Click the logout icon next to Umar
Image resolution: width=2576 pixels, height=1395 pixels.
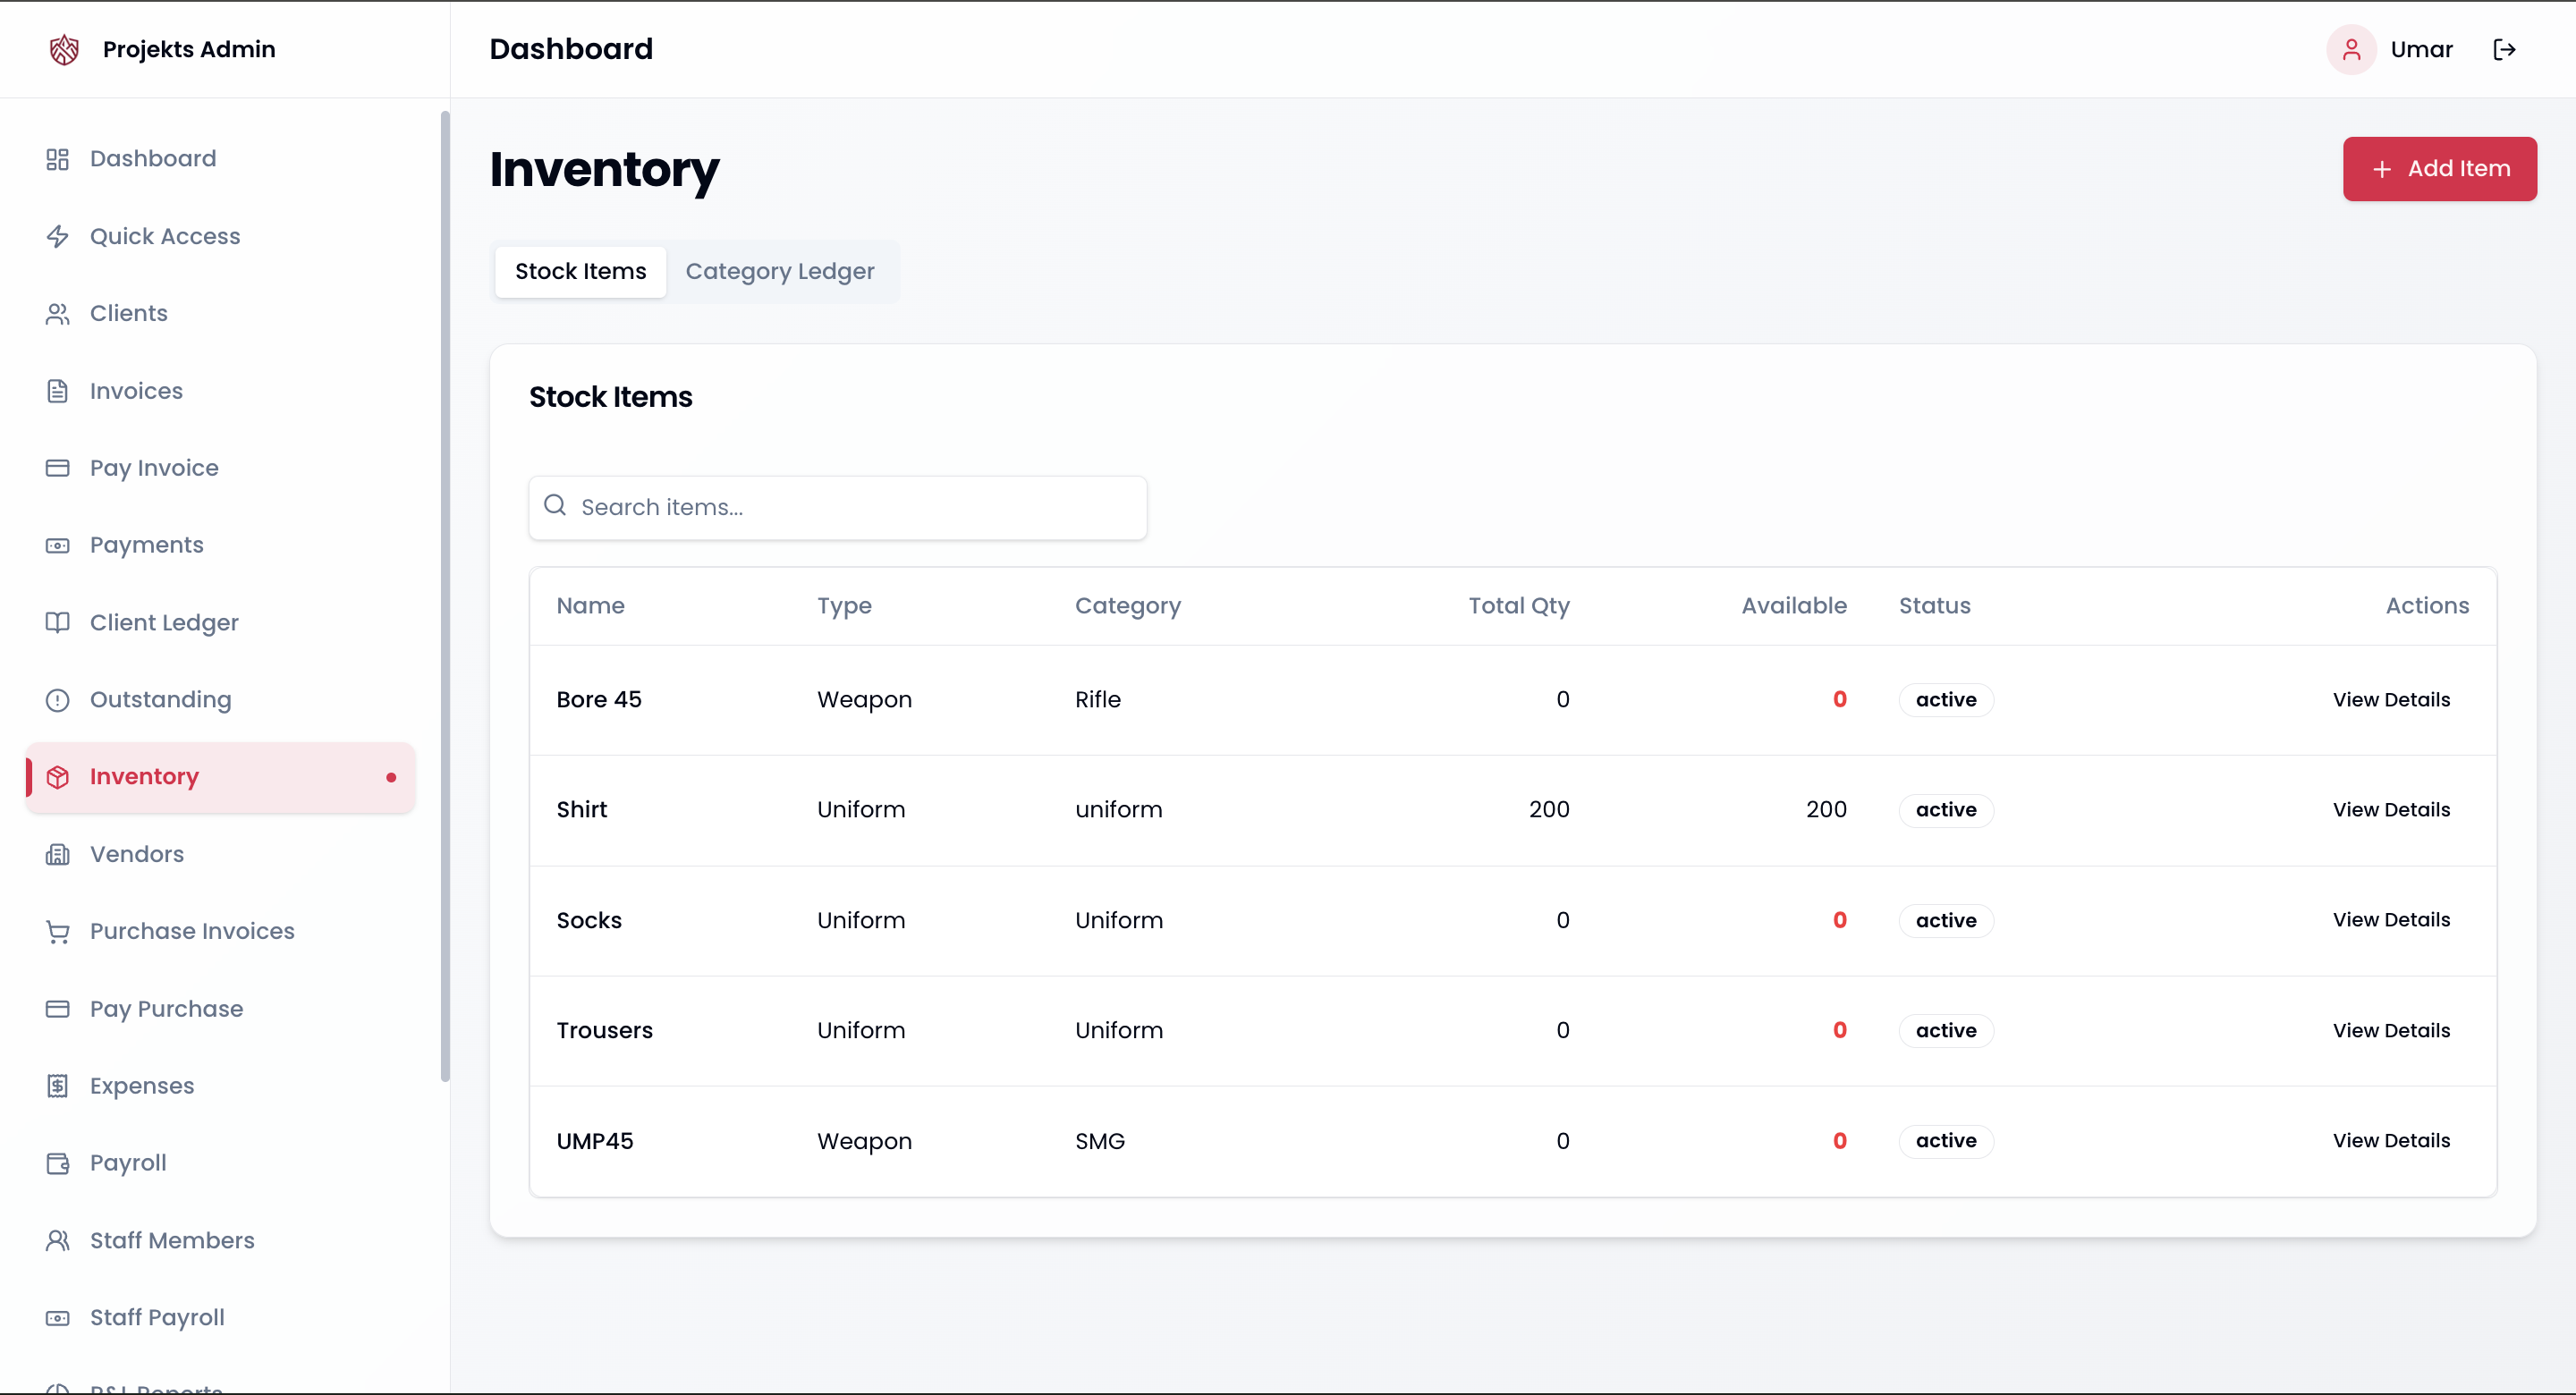click(2504, 49)
